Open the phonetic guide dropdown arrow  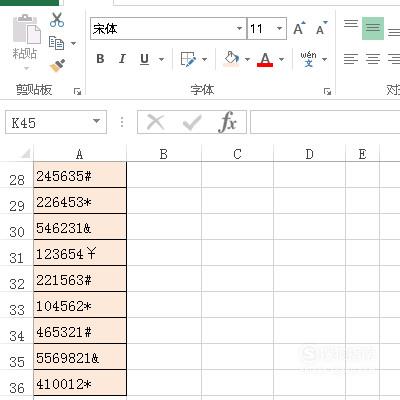[324, 60]
